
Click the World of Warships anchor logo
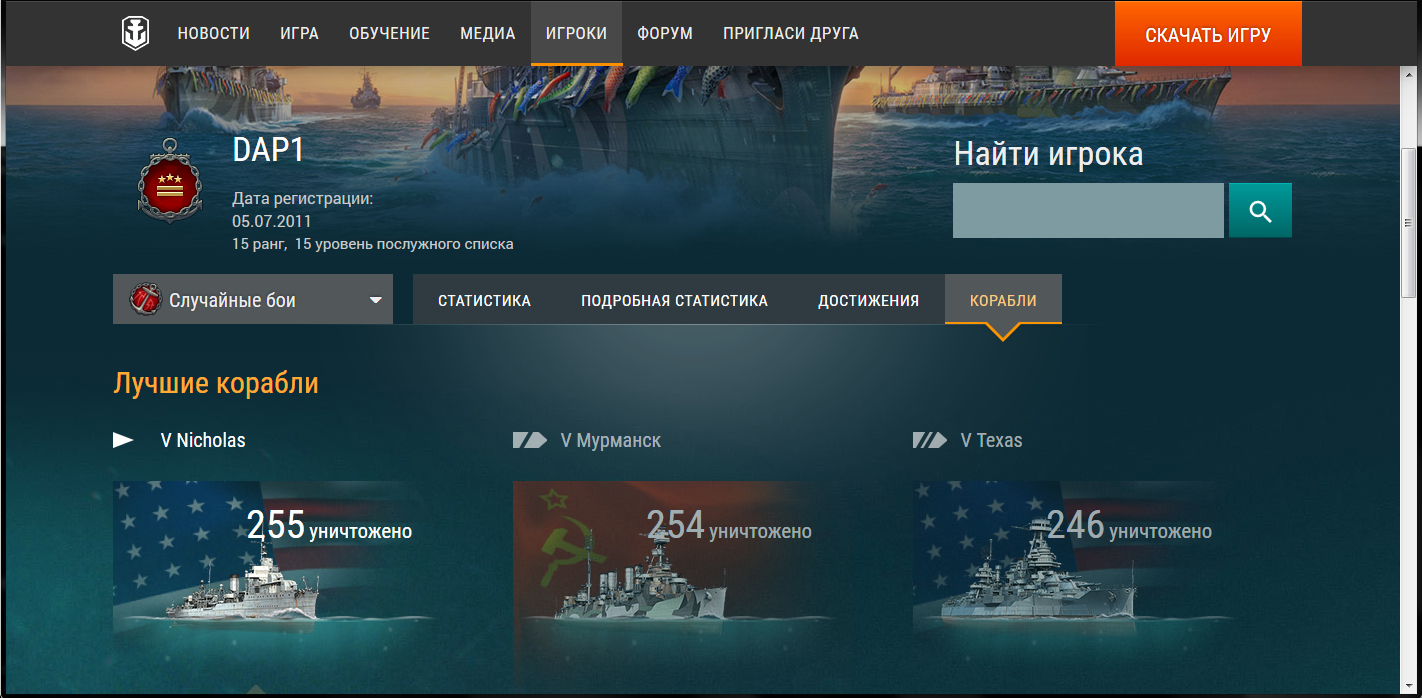pyautogui.click(x=135, y=33)
